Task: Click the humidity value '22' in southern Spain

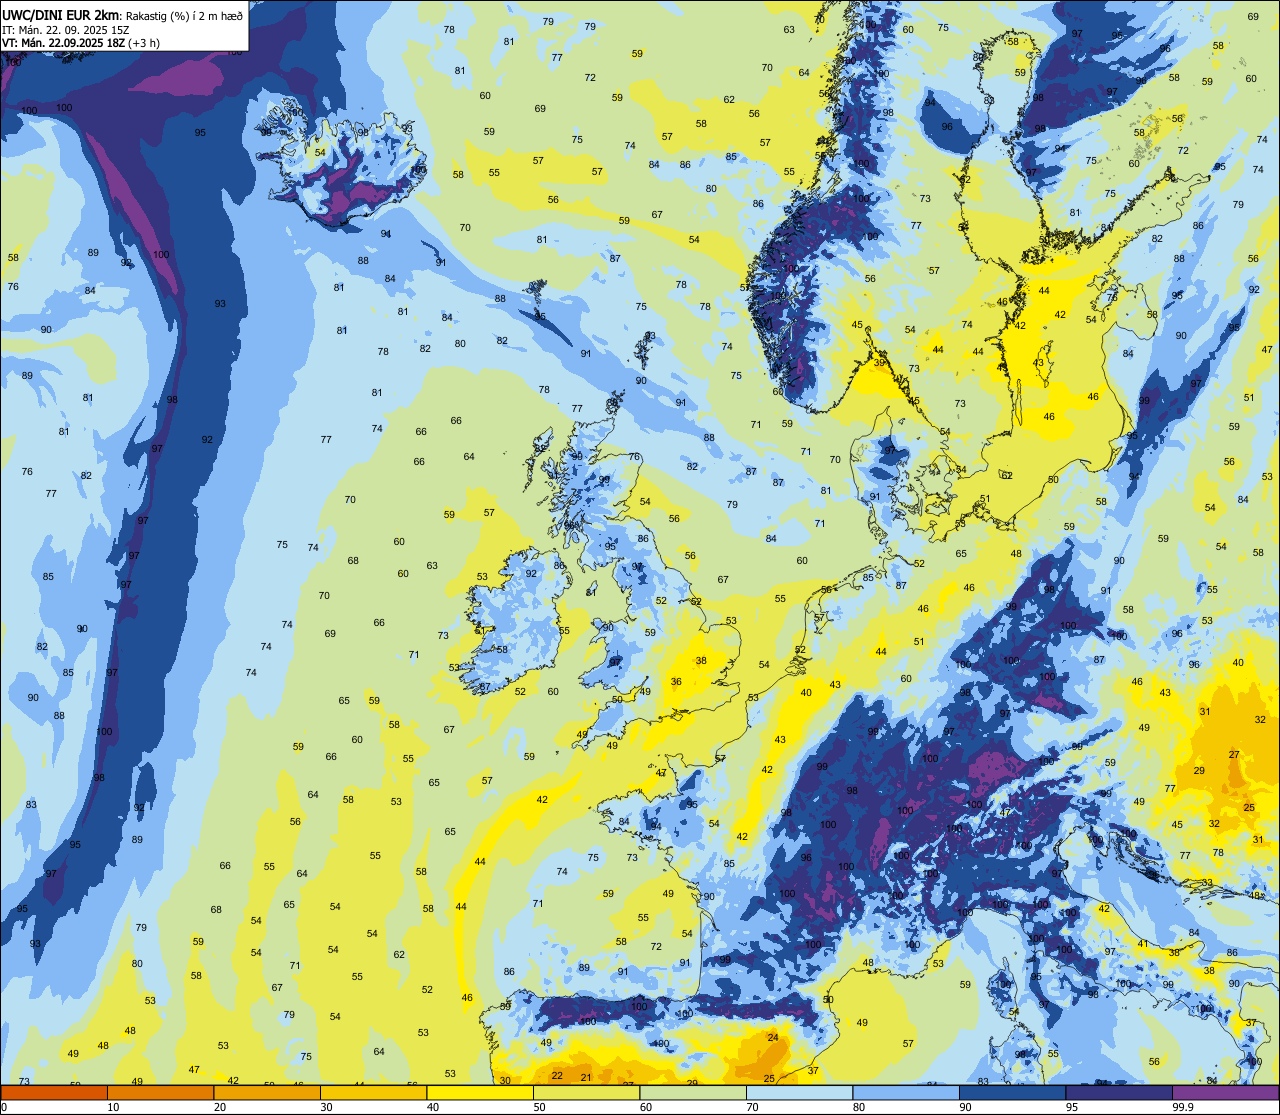Action: click(558, 1075)
